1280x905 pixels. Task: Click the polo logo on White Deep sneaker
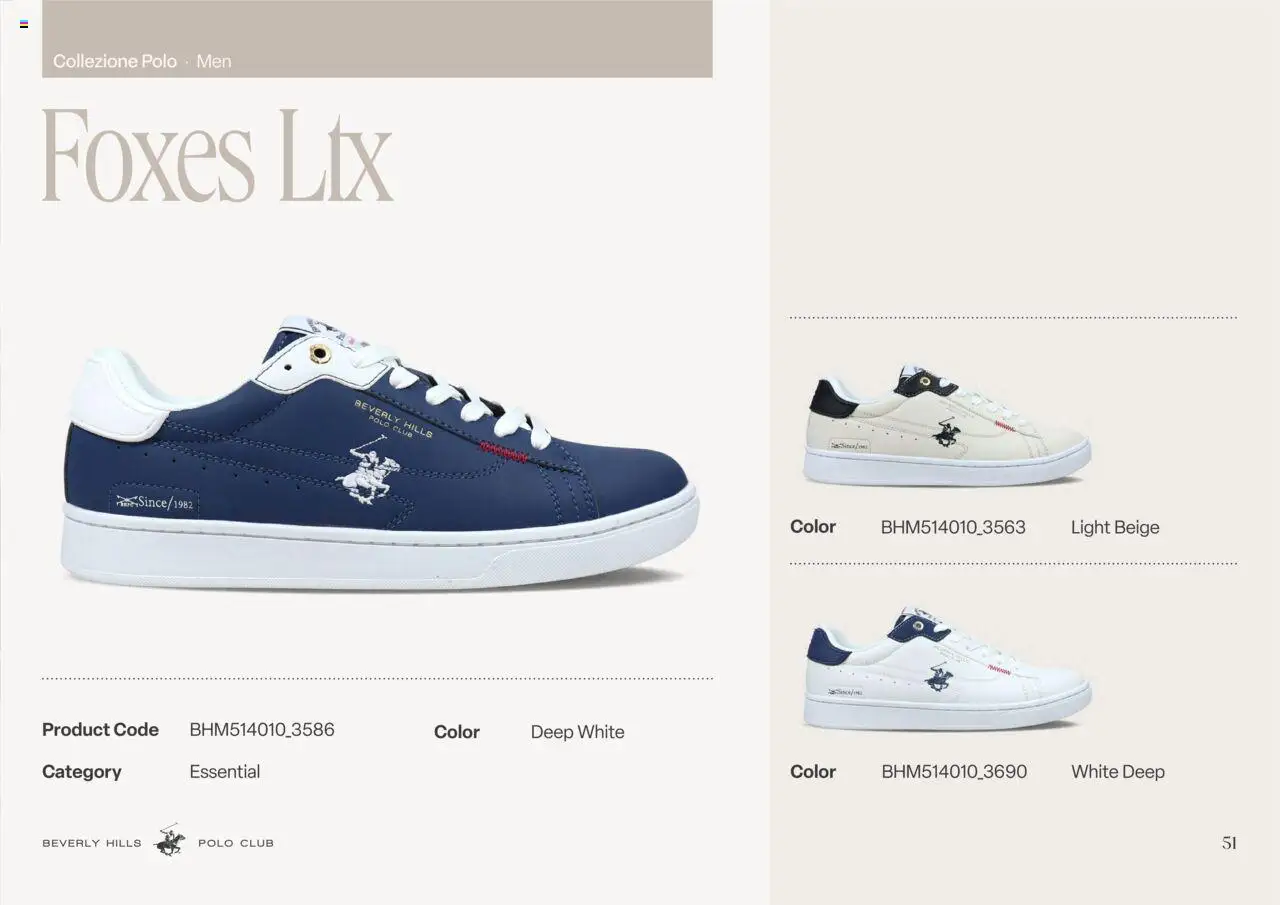pyautogui.click(x=938, y=677)
